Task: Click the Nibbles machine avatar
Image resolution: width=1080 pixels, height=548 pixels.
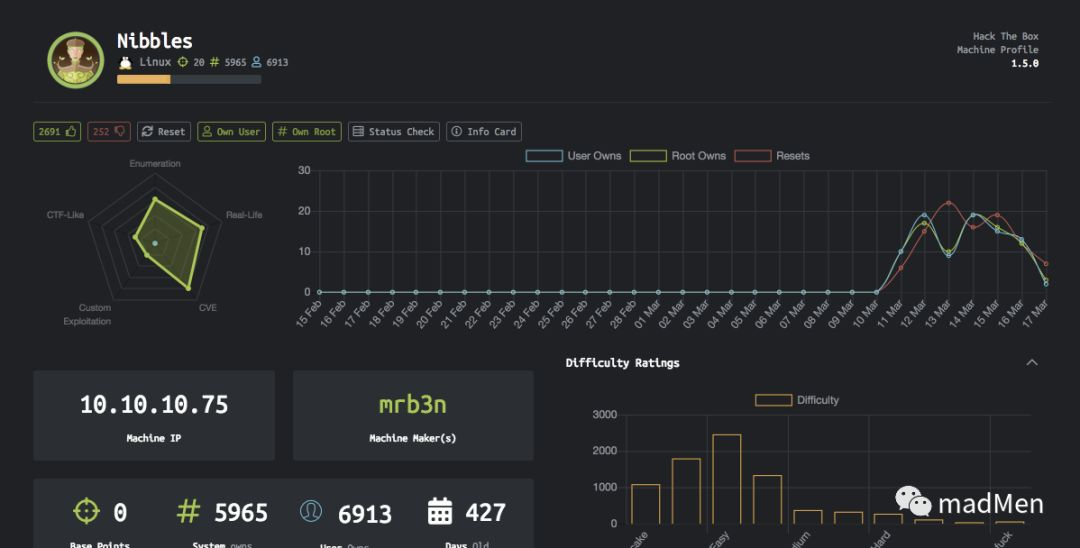Action: pos(76,60)
